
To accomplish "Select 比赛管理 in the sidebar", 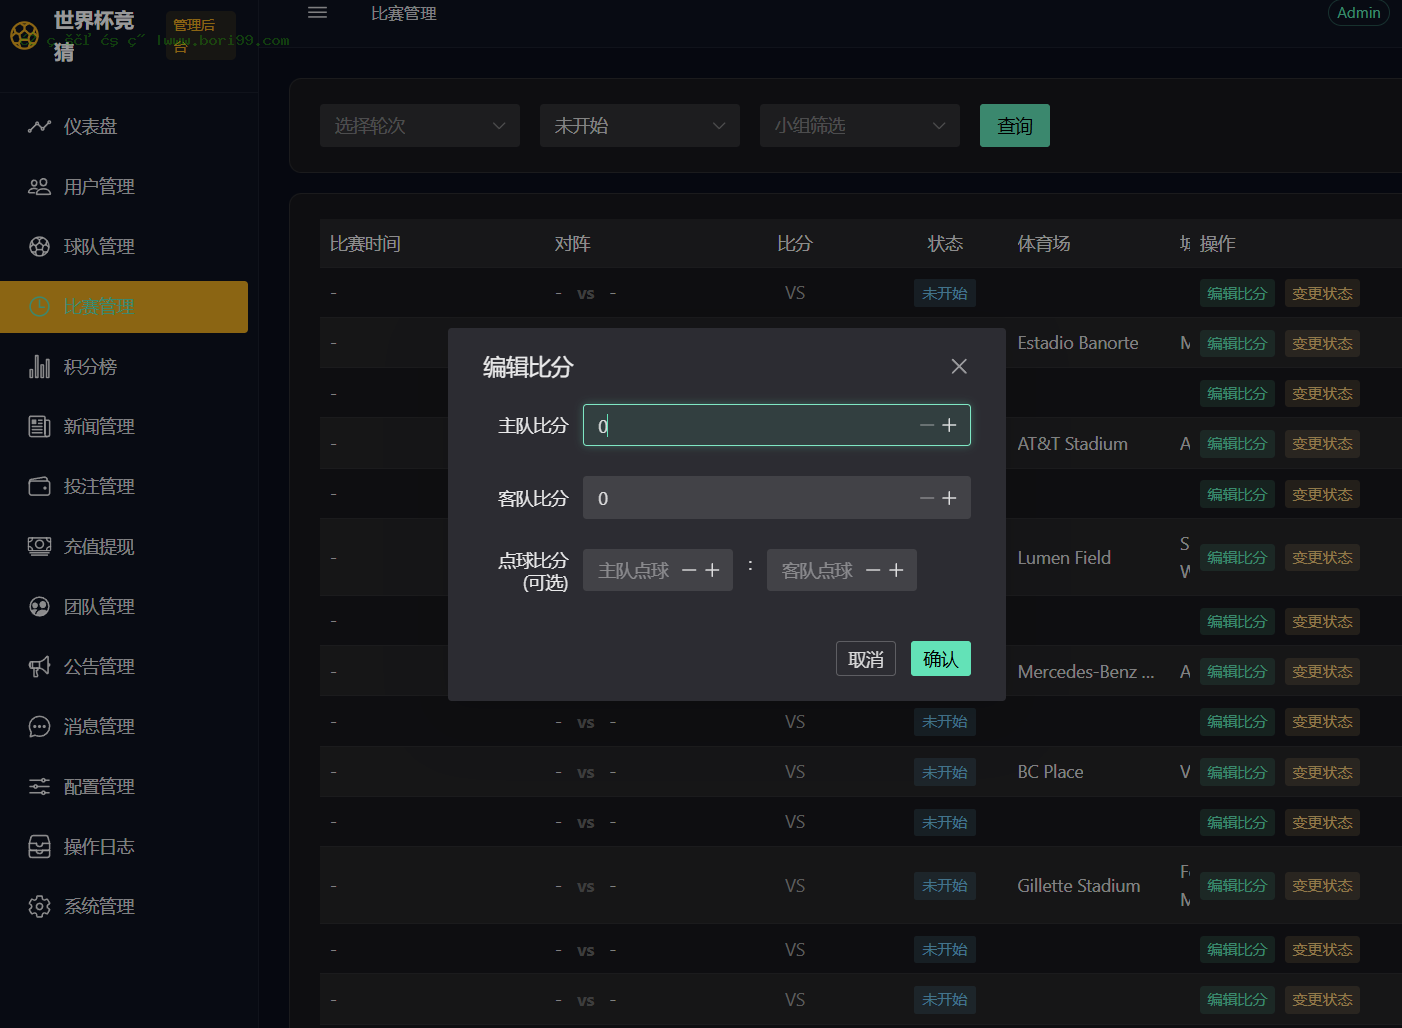I will [124, 307].
